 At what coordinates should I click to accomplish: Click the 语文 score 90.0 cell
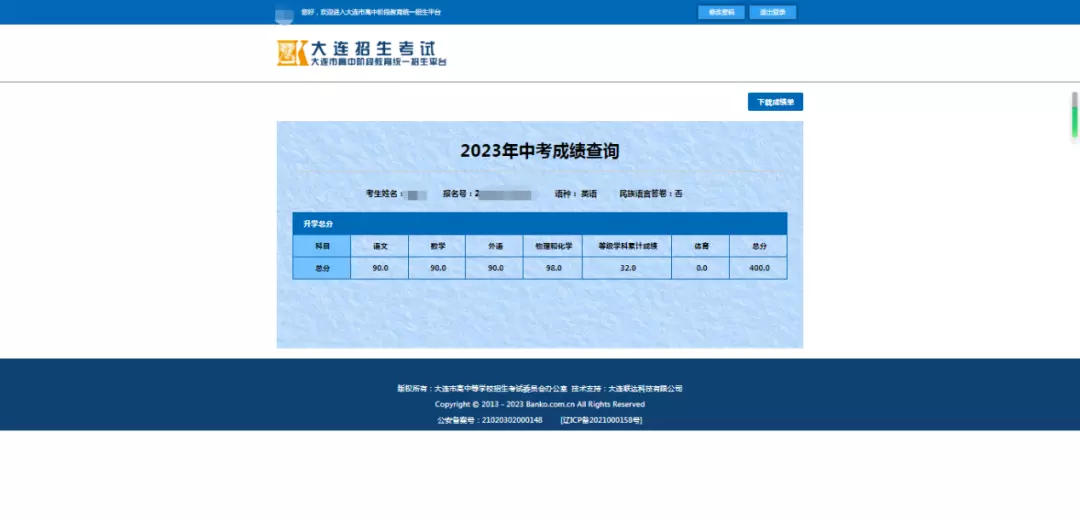click(380, 268)
